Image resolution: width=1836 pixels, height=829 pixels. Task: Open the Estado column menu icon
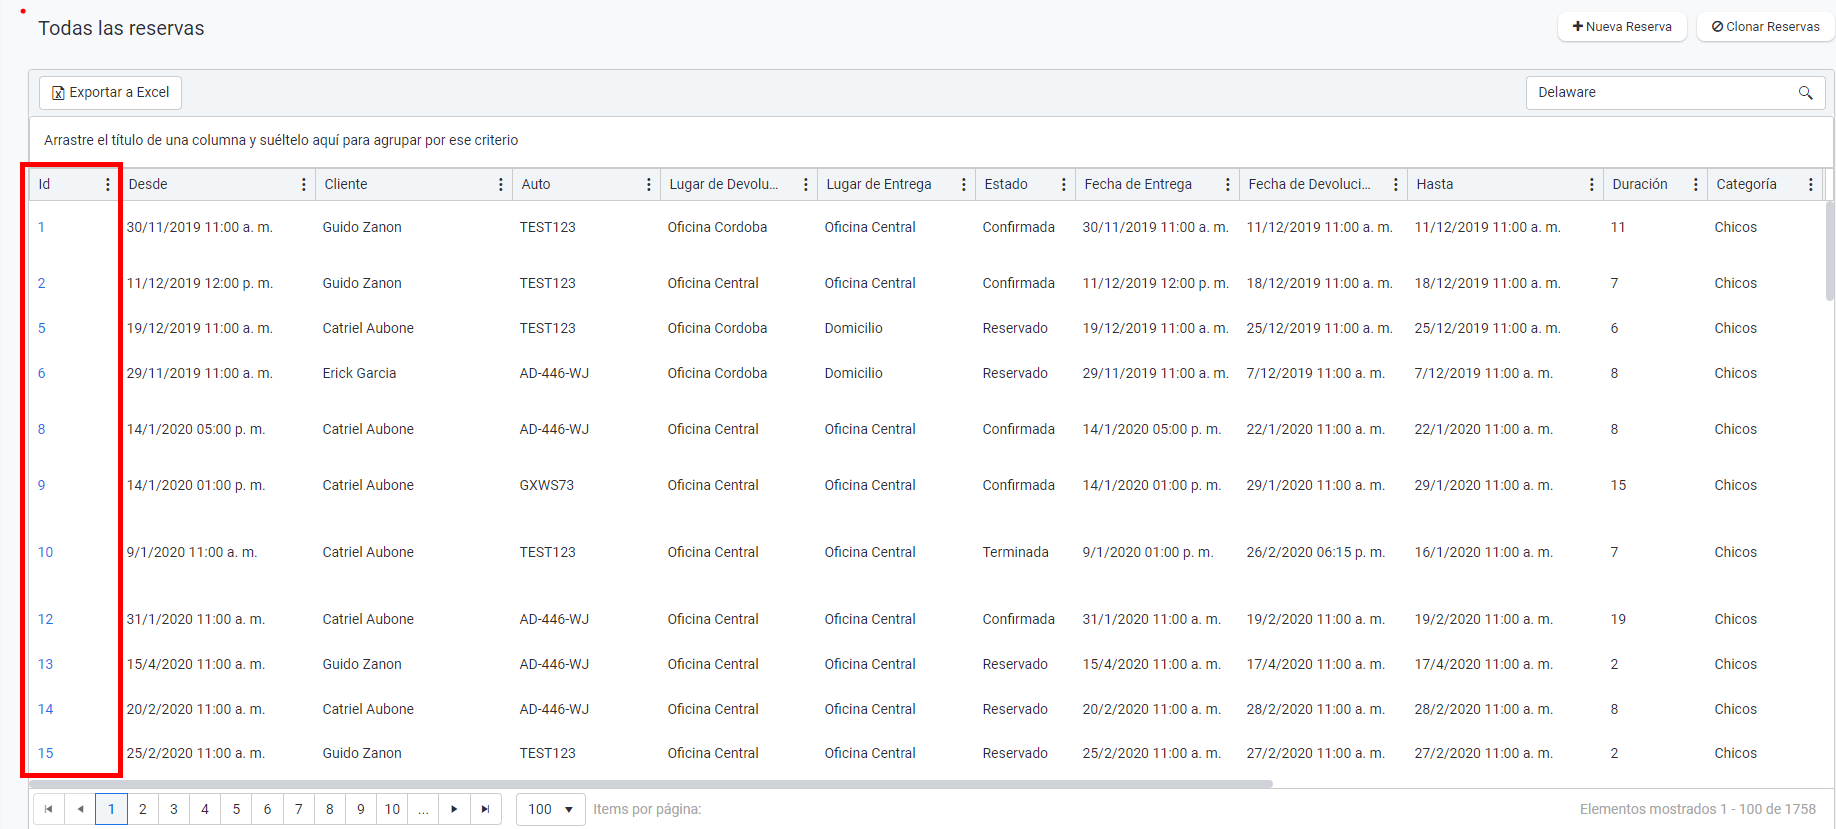1064,184
